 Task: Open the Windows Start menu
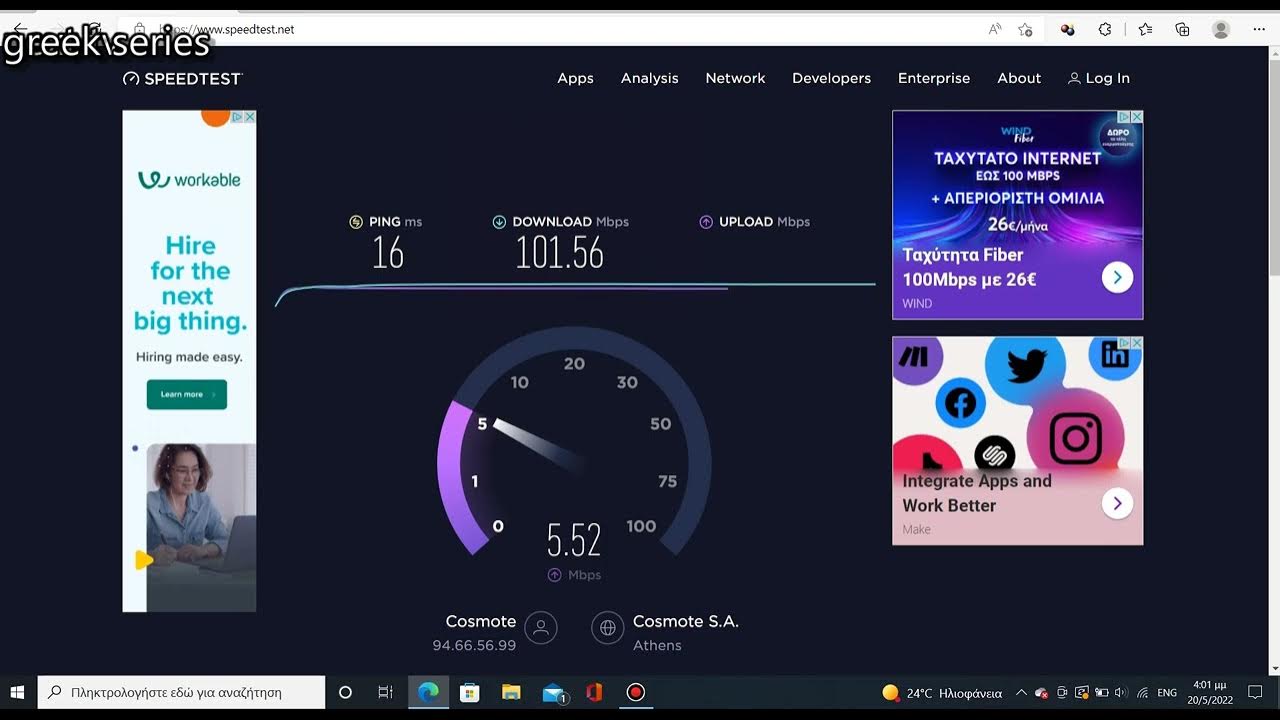17,692
